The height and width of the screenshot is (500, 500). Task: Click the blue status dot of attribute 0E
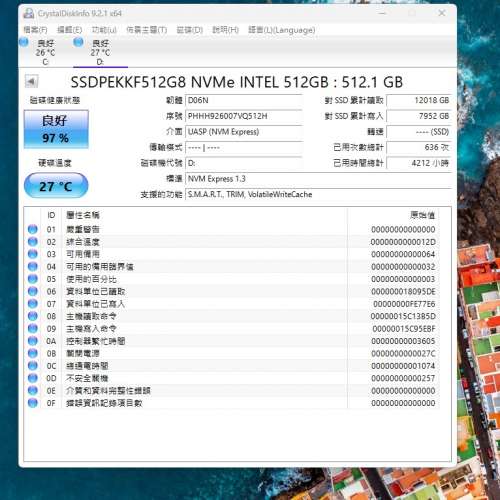click(33, 390)
